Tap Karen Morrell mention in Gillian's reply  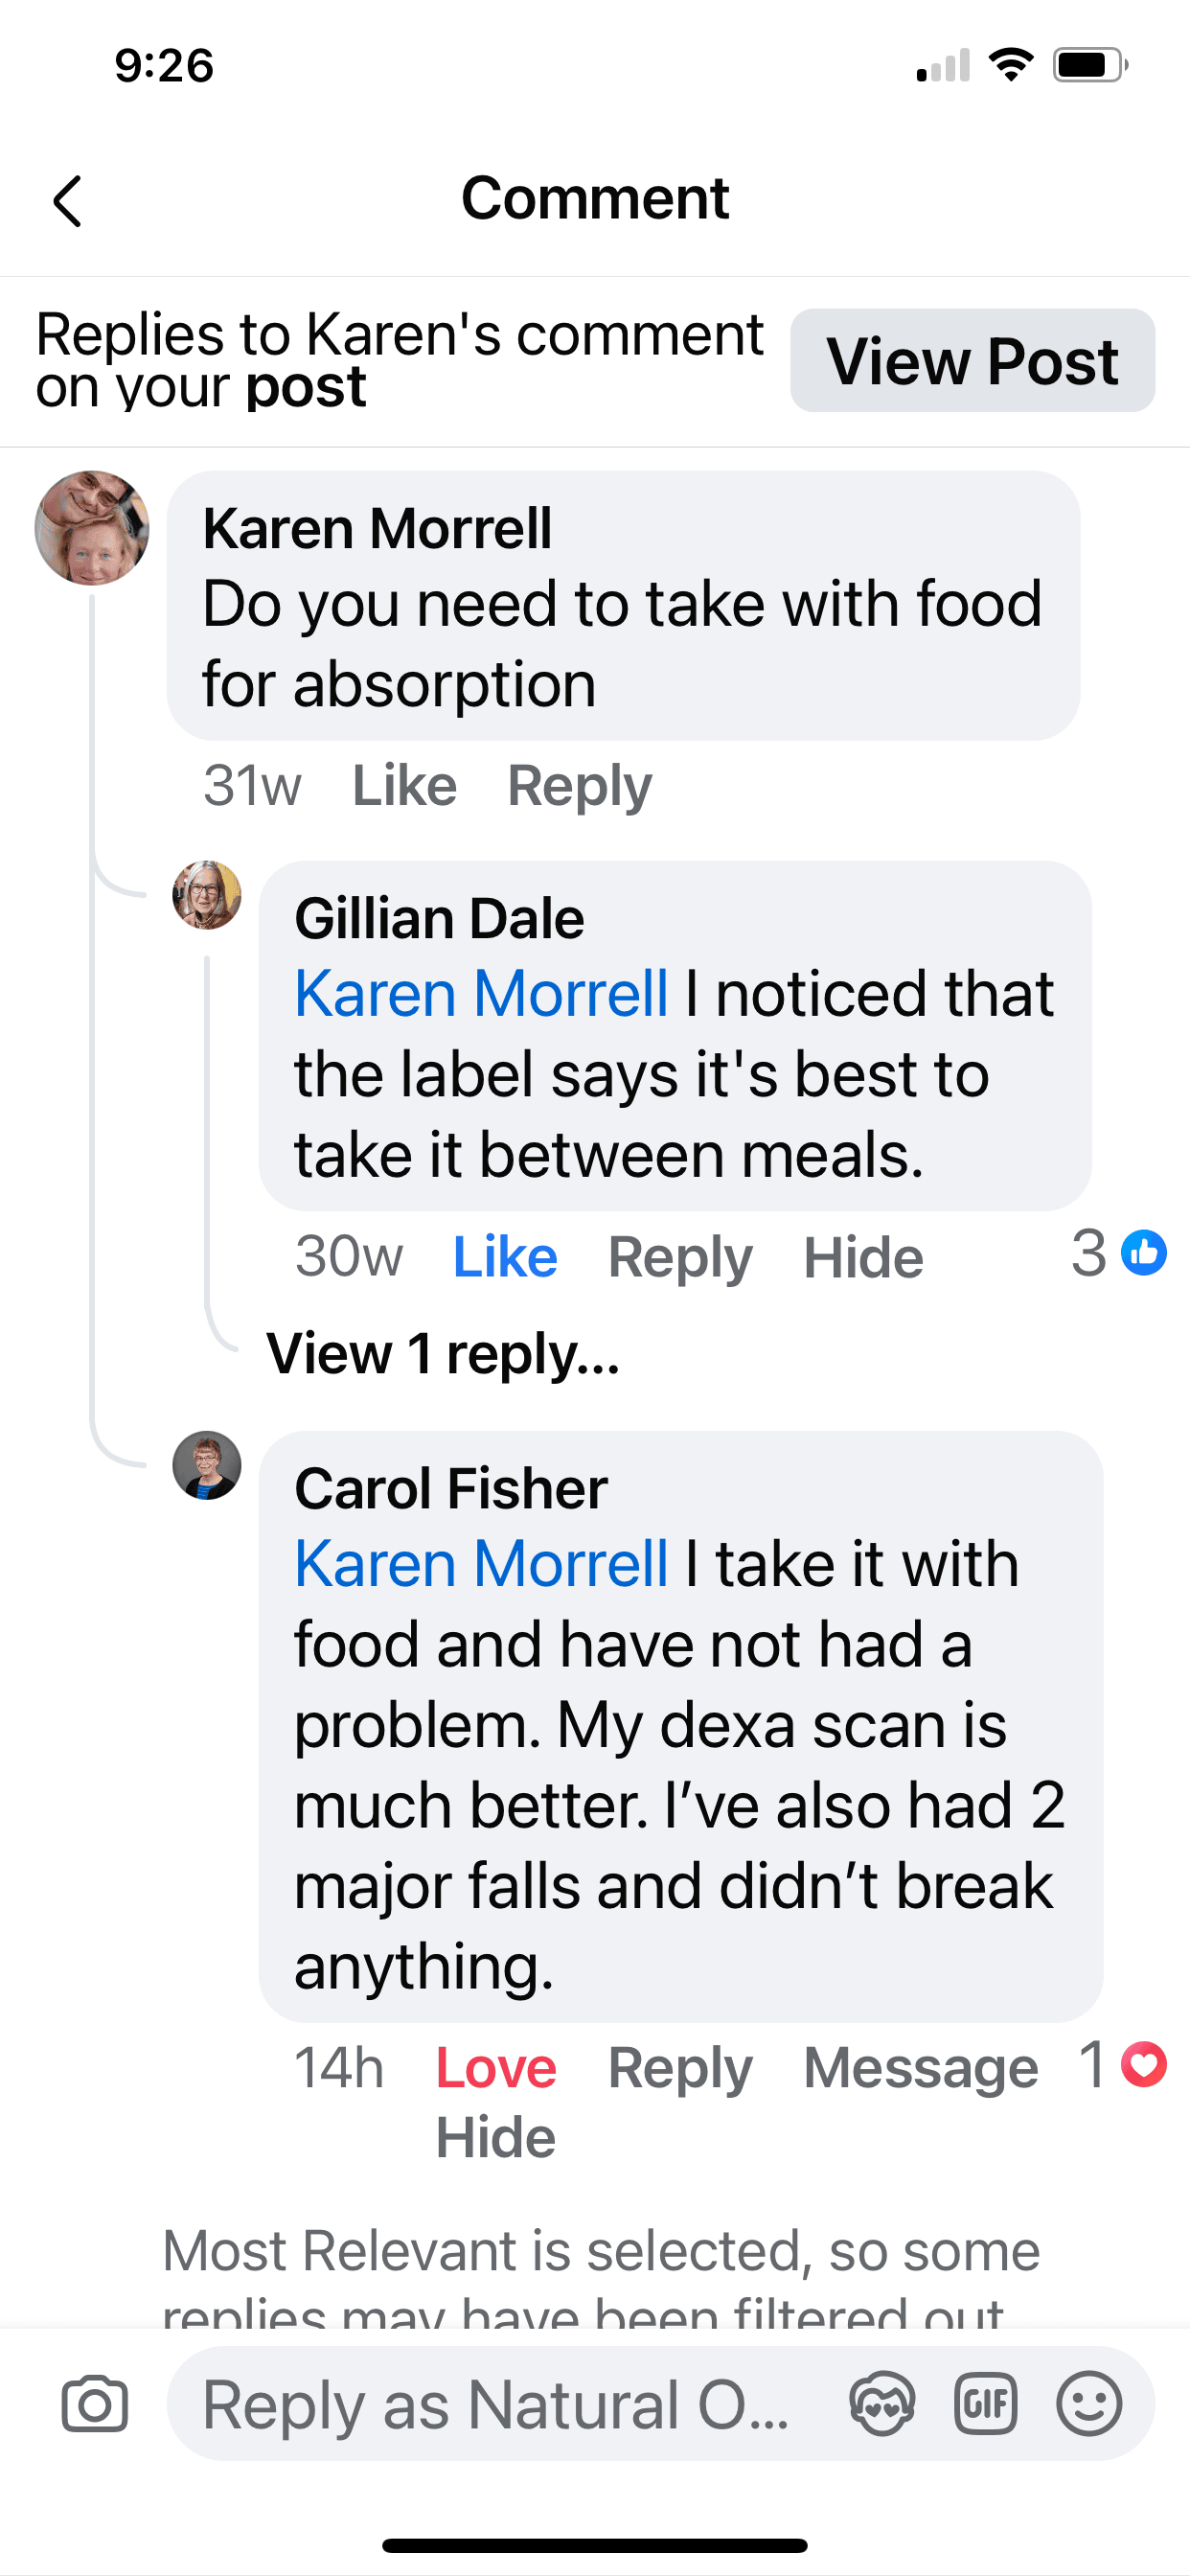coord(481,994)
